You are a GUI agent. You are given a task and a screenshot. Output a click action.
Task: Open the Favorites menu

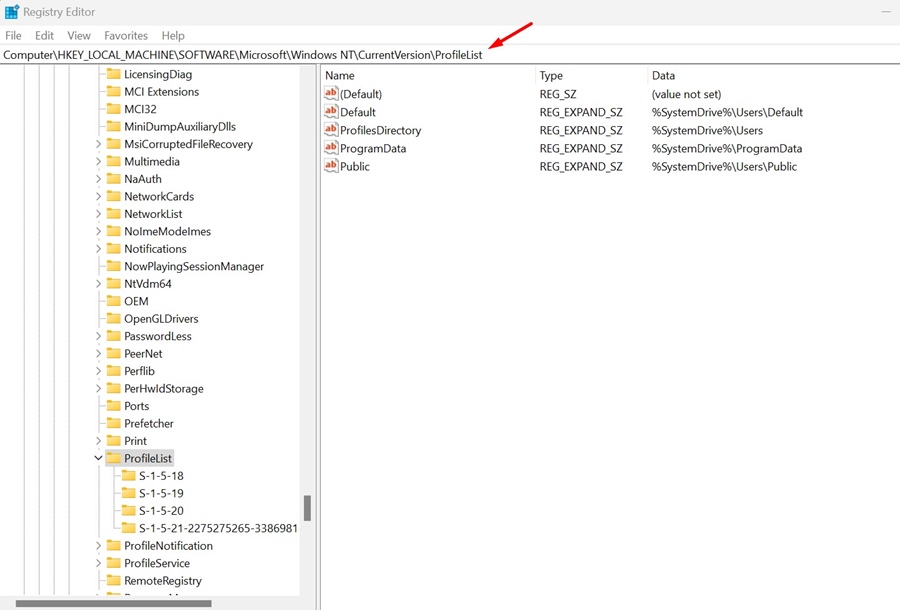[x=126, y=36]
